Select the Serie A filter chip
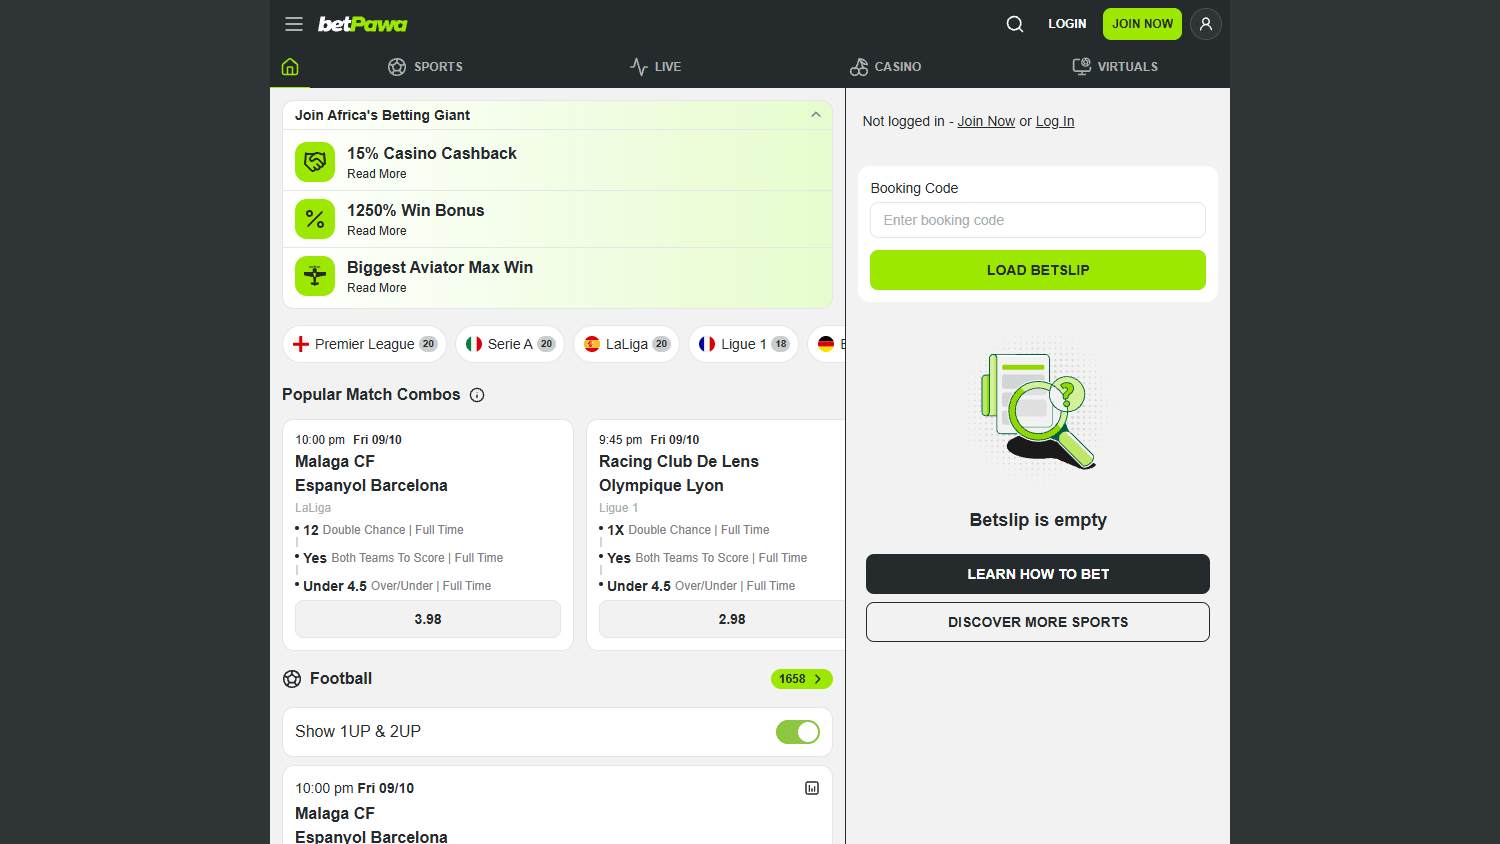 click(510, 344)
